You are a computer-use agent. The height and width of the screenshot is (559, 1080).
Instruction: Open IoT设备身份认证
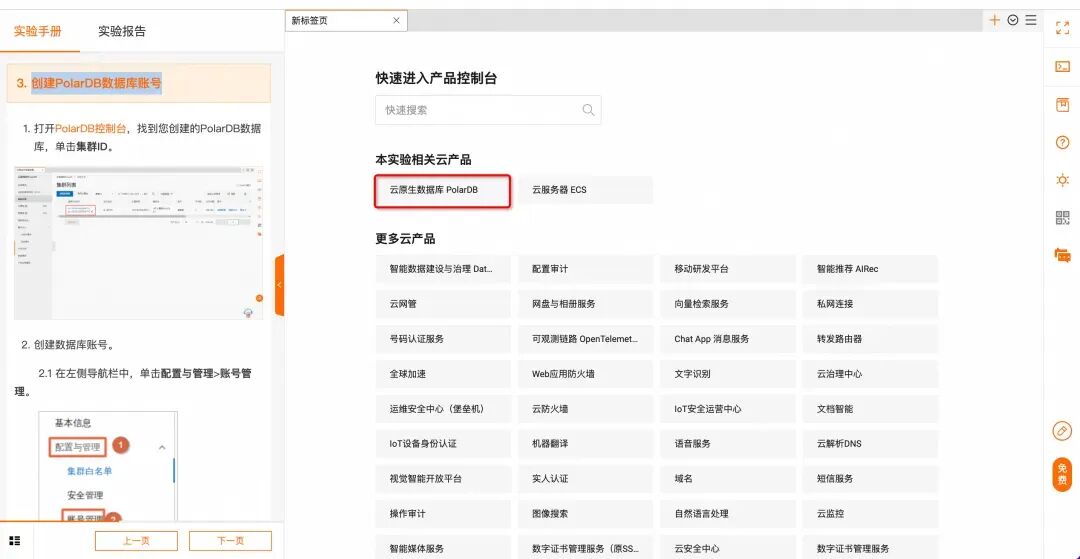[443, 444]
